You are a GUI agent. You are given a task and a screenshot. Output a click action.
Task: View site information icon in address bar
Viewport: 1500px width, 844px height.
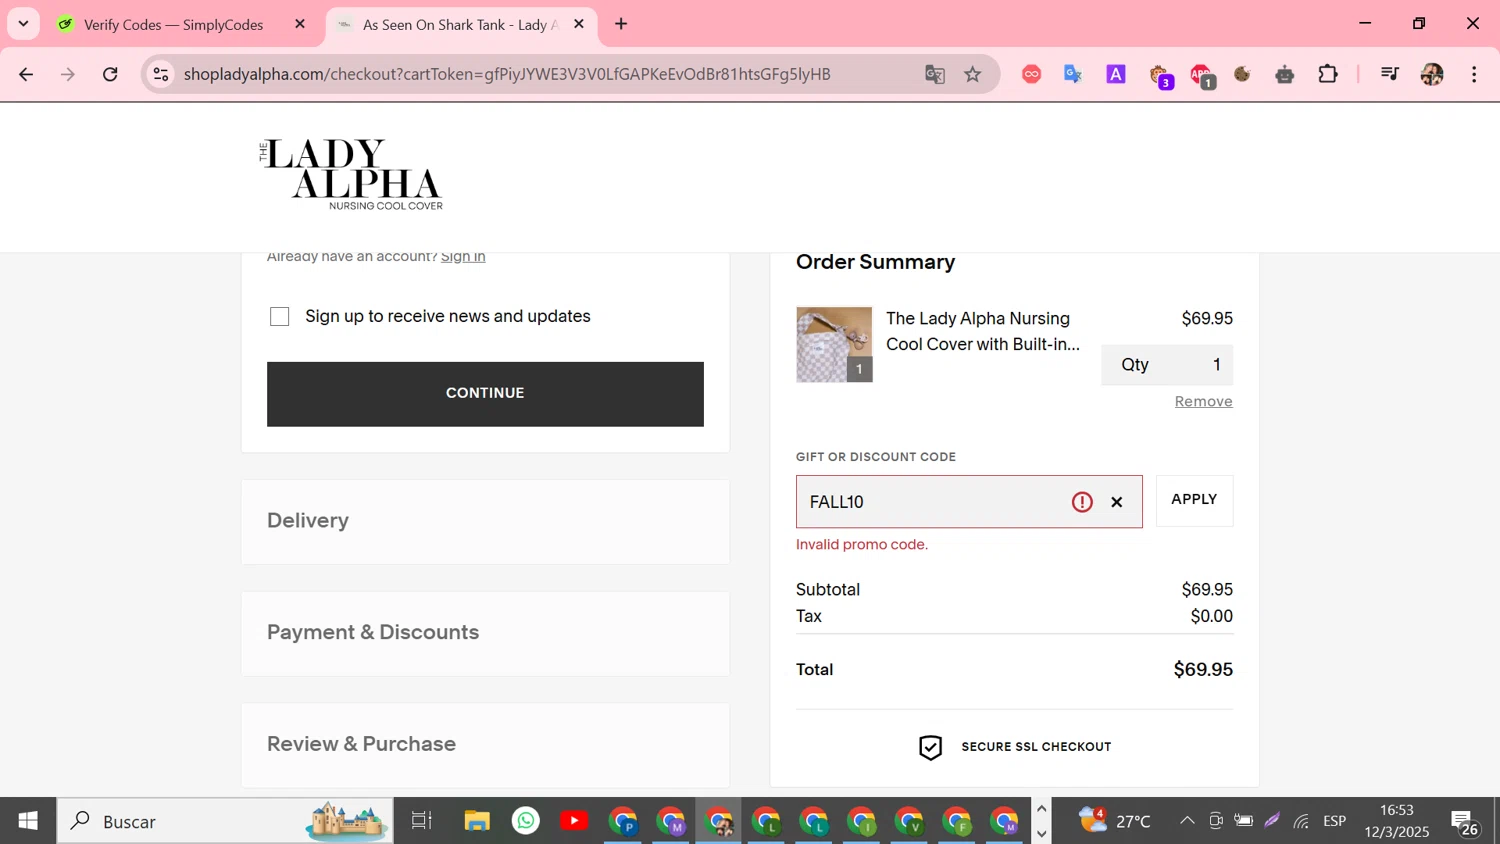[x=161, y=74]
